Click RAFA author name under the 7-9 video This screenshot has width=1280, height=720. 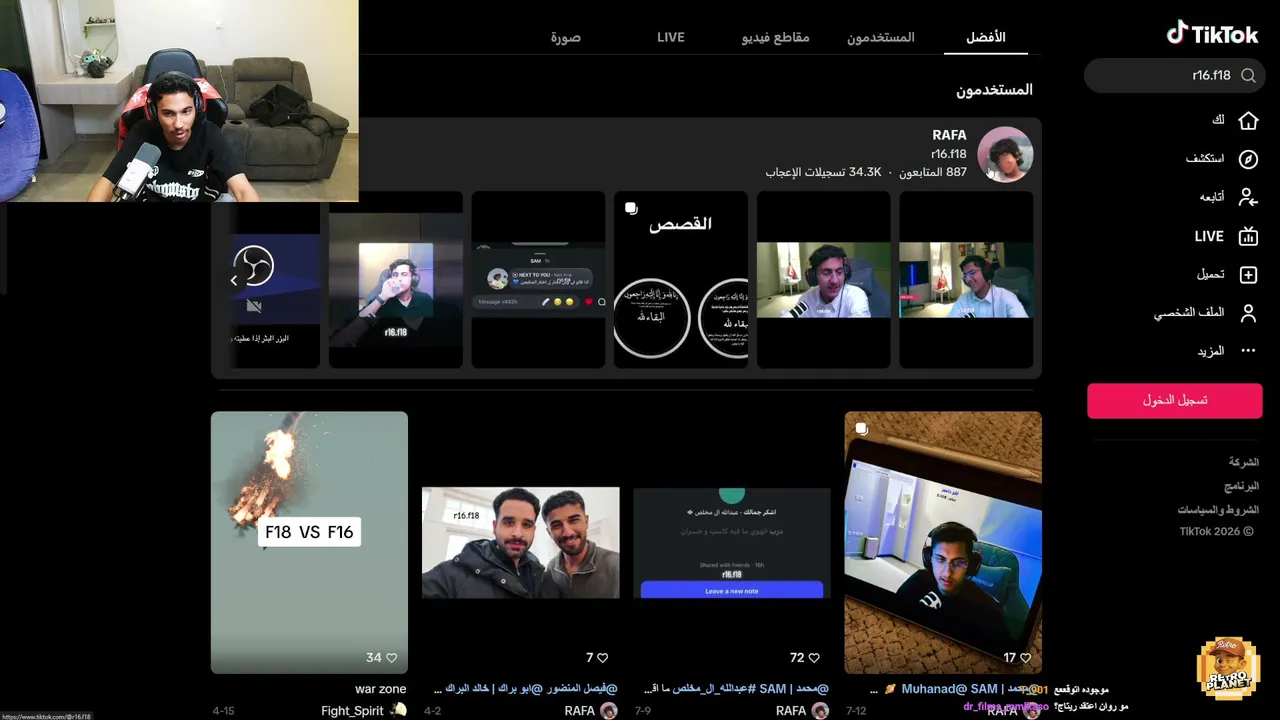pos(791,711)
